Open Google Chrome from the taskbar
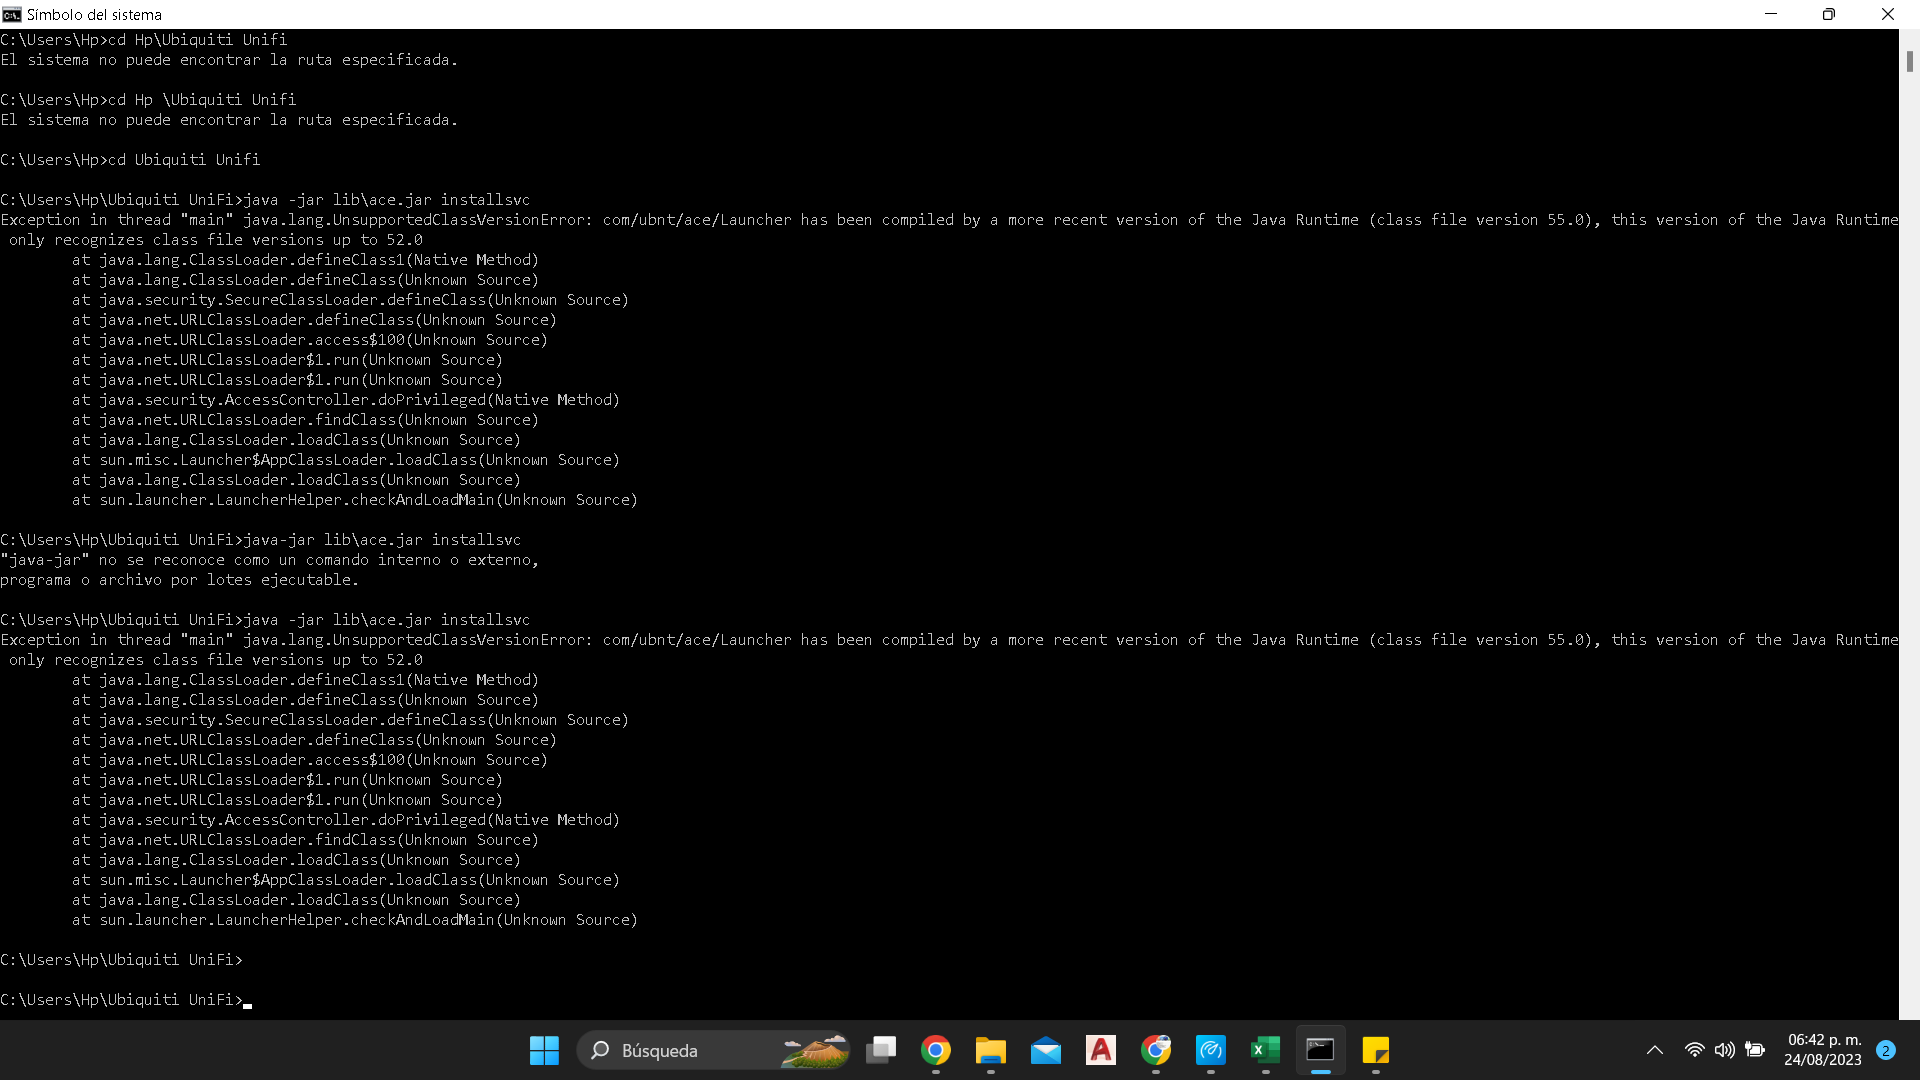 (x=936, y=1050)
